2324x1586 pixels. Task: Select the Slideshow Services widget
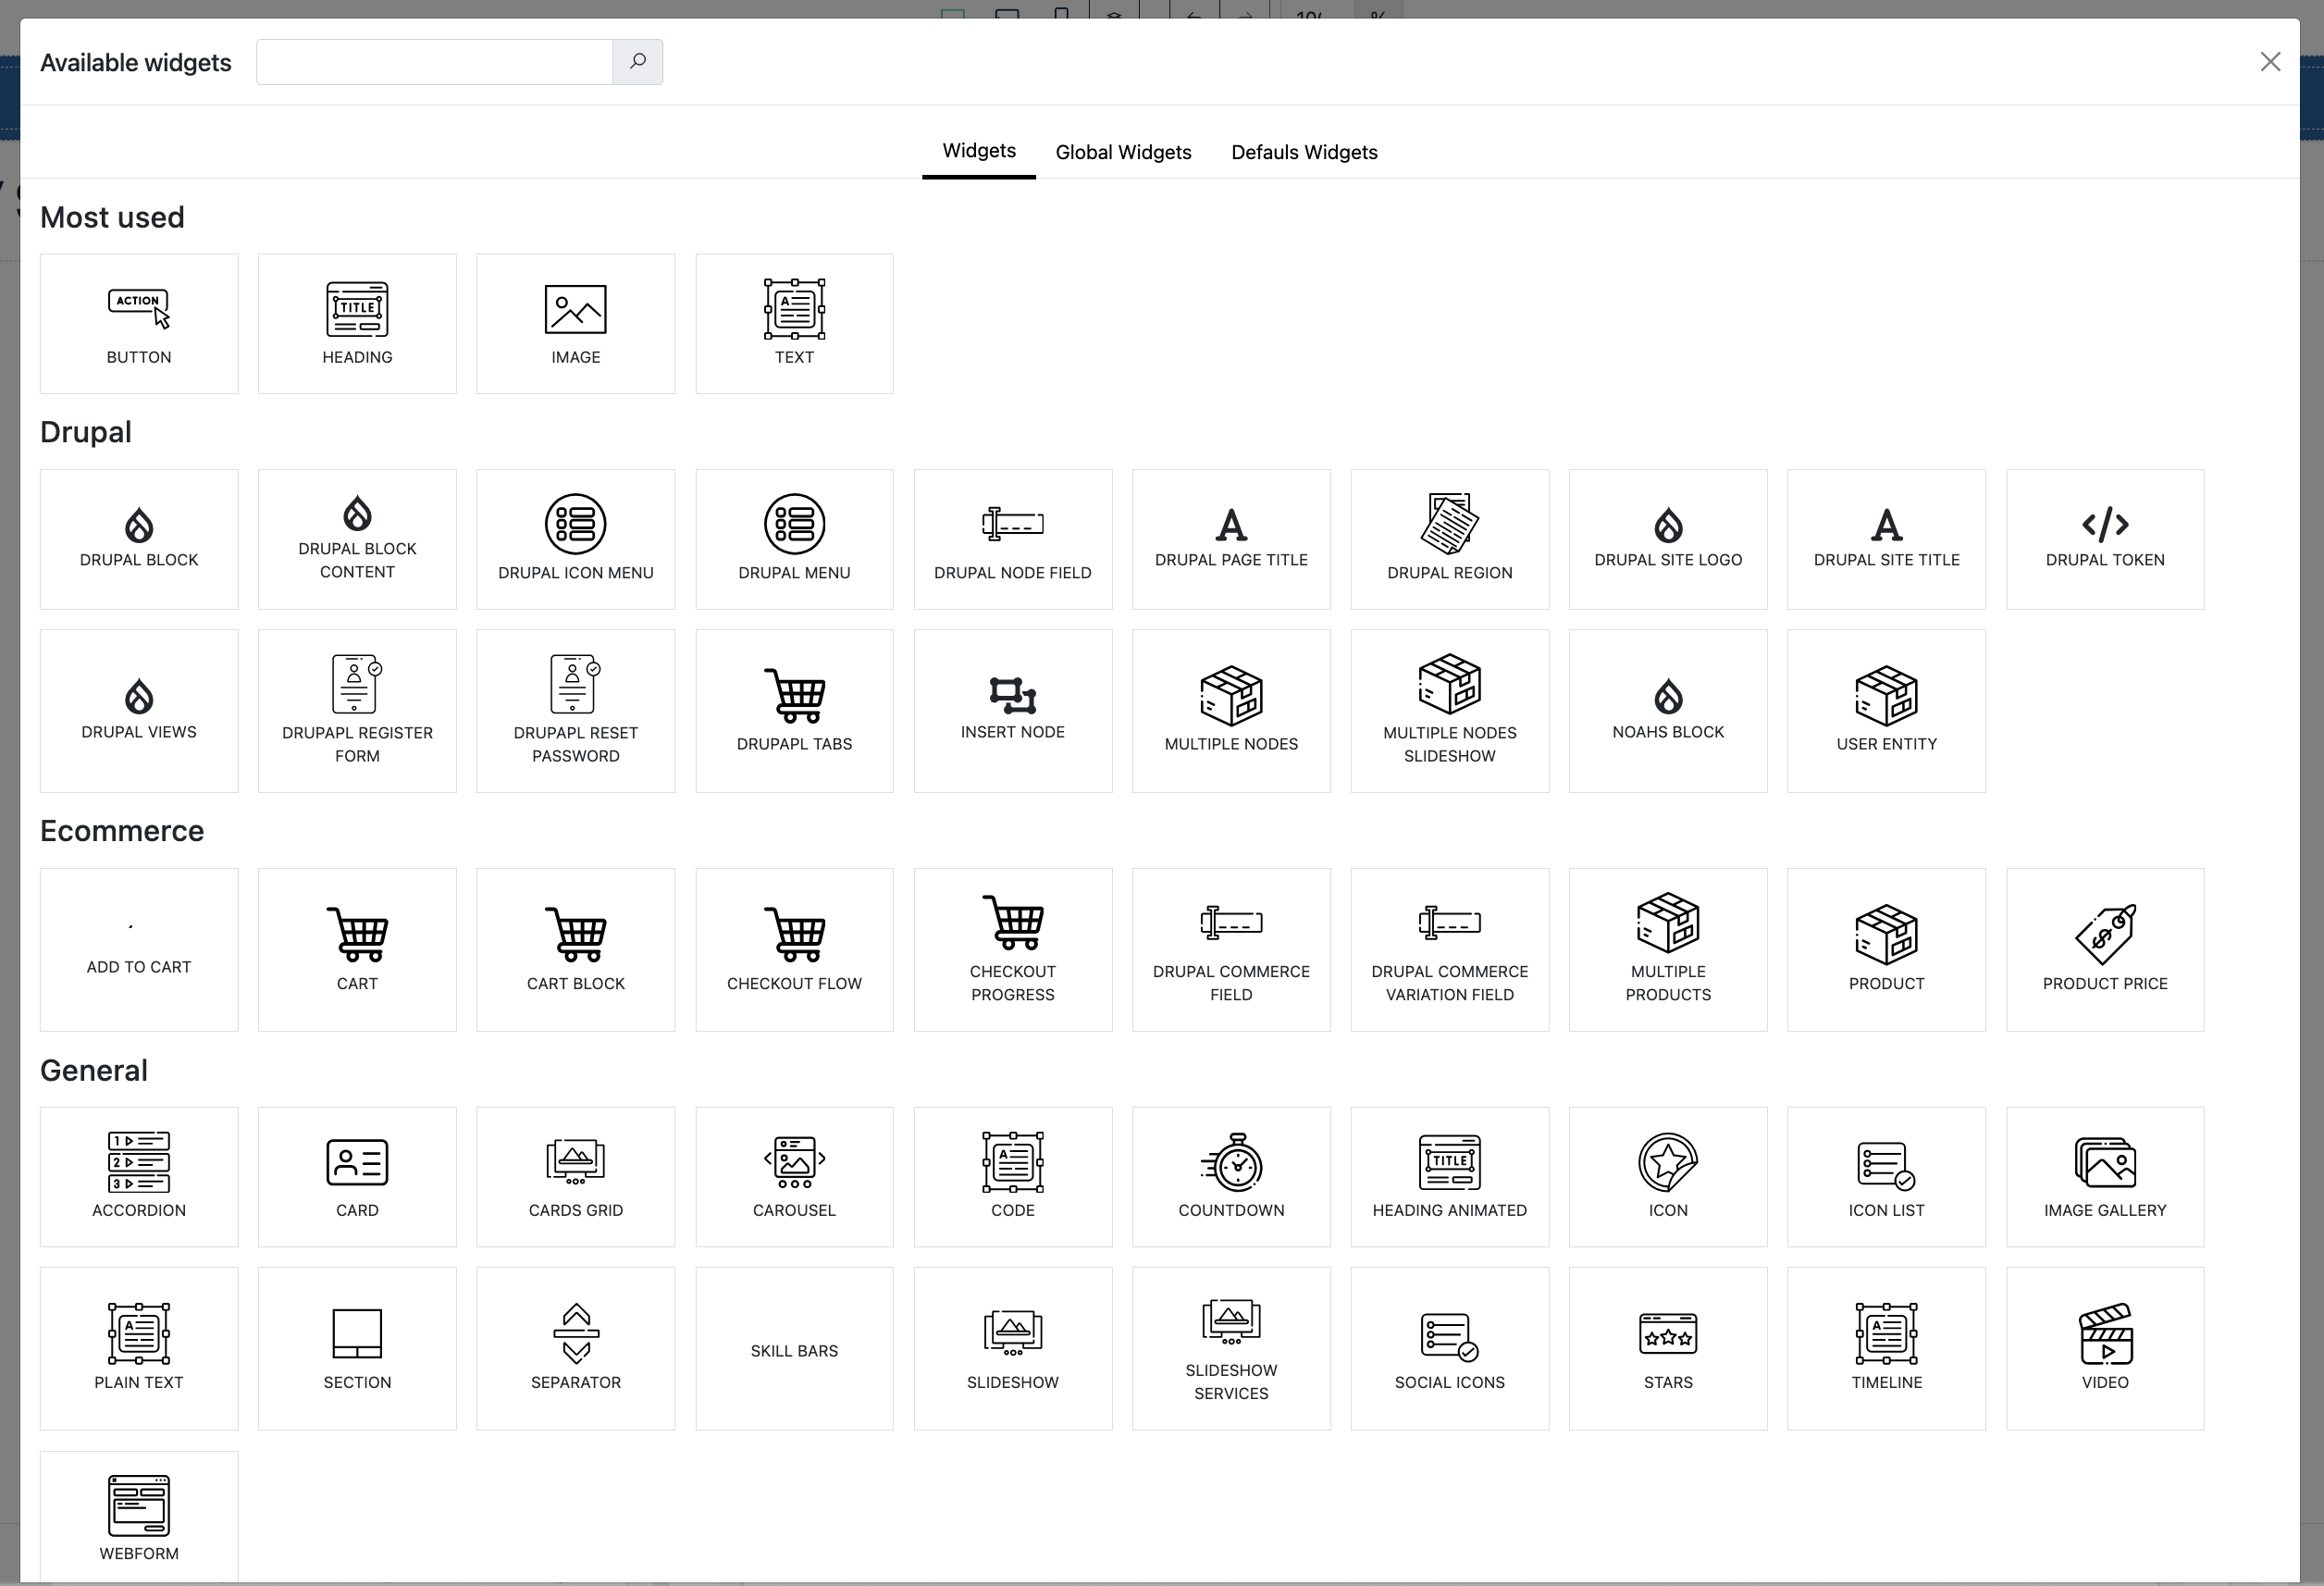[x=1231, y=1349]
